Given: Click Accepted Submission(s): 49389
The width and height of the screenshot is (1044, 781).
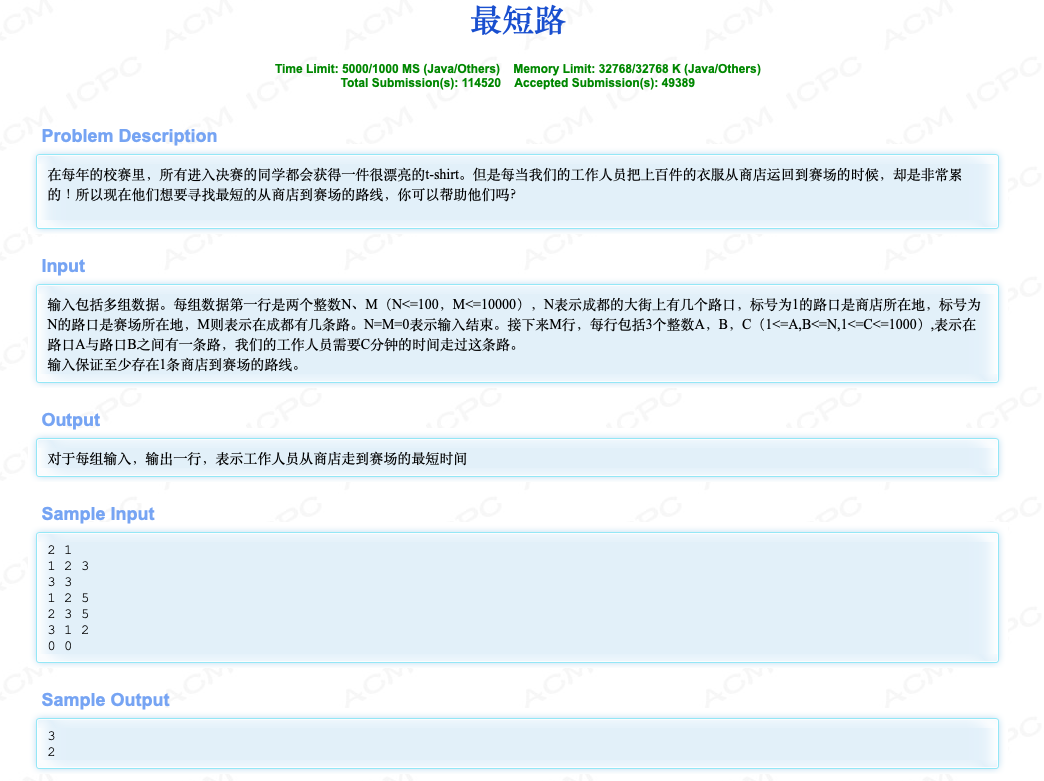Looking at the screenshot, I should pyautogui.click(x=604, y=83).
